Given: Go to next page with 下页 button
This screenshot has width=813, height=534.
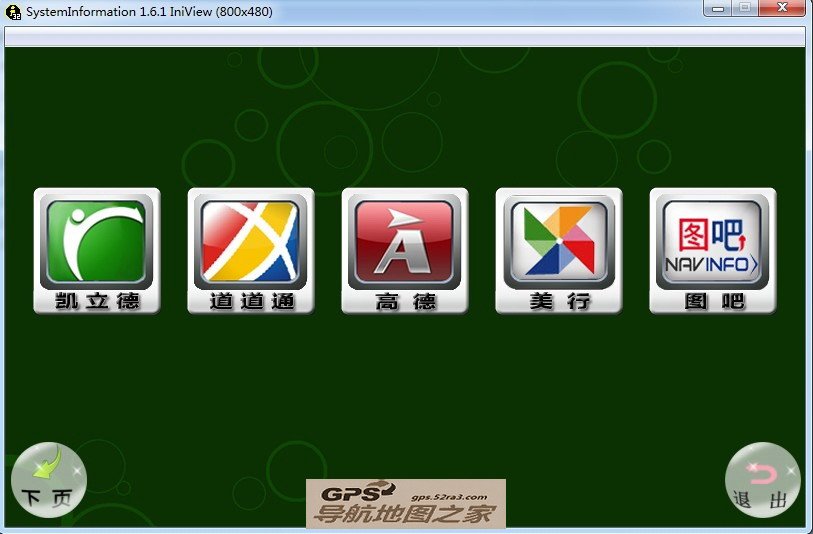Looking at the screenshot, I should tap(49, 480).
